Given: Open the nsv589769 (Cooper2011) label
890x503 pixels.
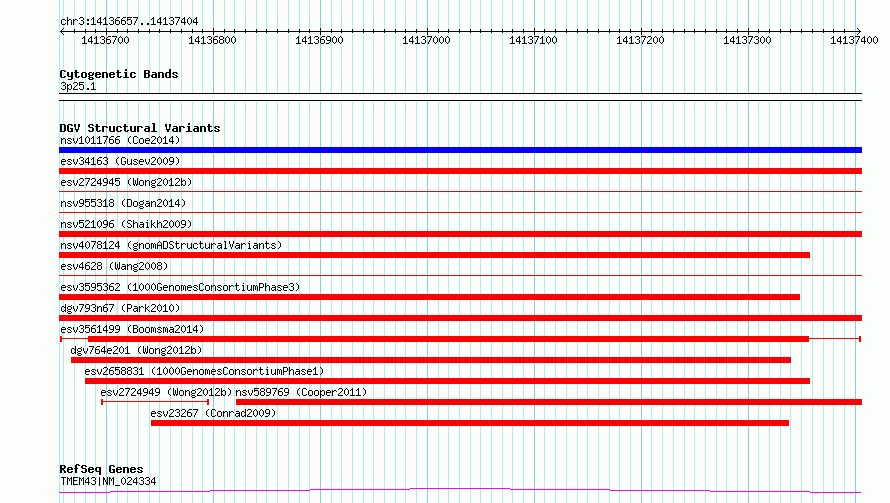Looking at the screenshot, I should coord(301,392).
